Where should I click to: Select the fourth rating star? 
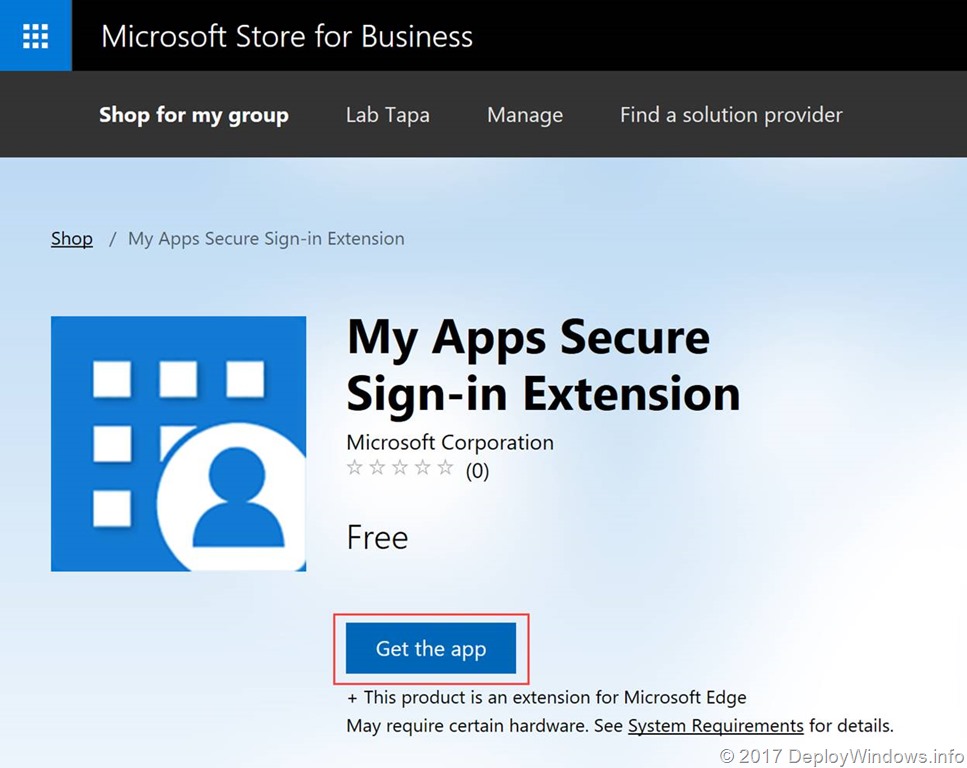(x=424, y=467)
